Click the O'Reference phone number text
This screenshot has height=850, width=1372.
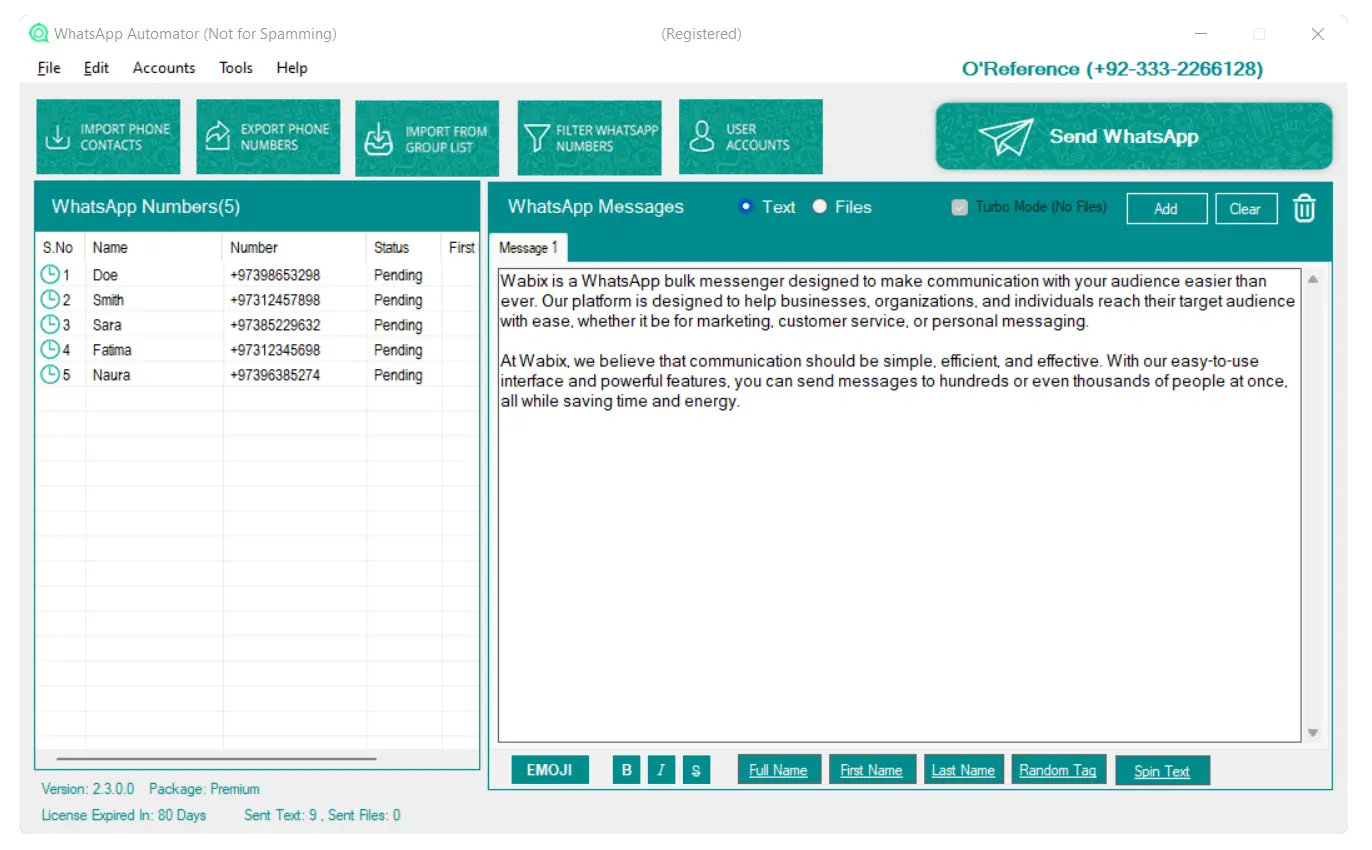[x=1112, y=69]
